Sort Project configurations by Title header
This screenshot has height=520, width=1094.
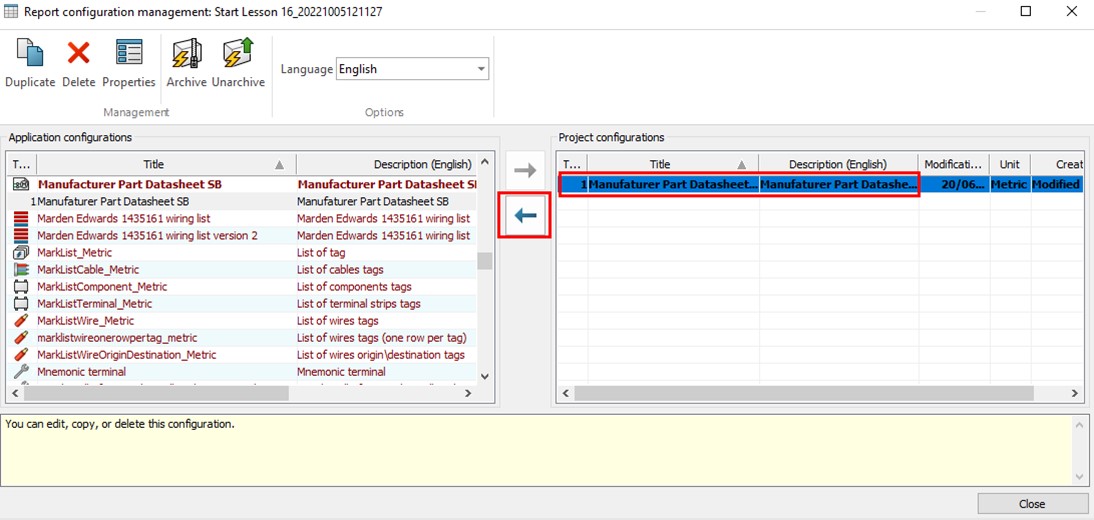(660, 164)
